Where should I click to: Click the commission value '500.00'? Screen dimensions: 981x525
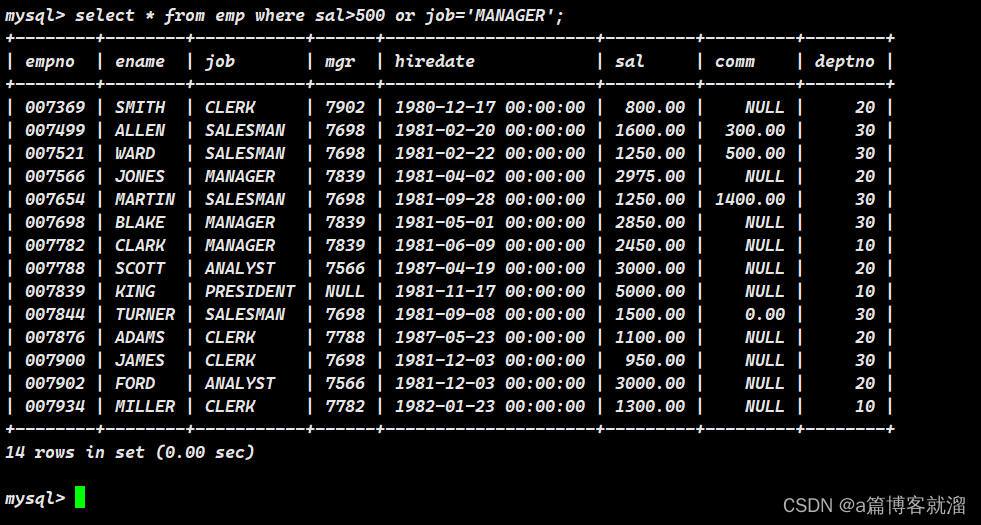[x=755, y=153]
